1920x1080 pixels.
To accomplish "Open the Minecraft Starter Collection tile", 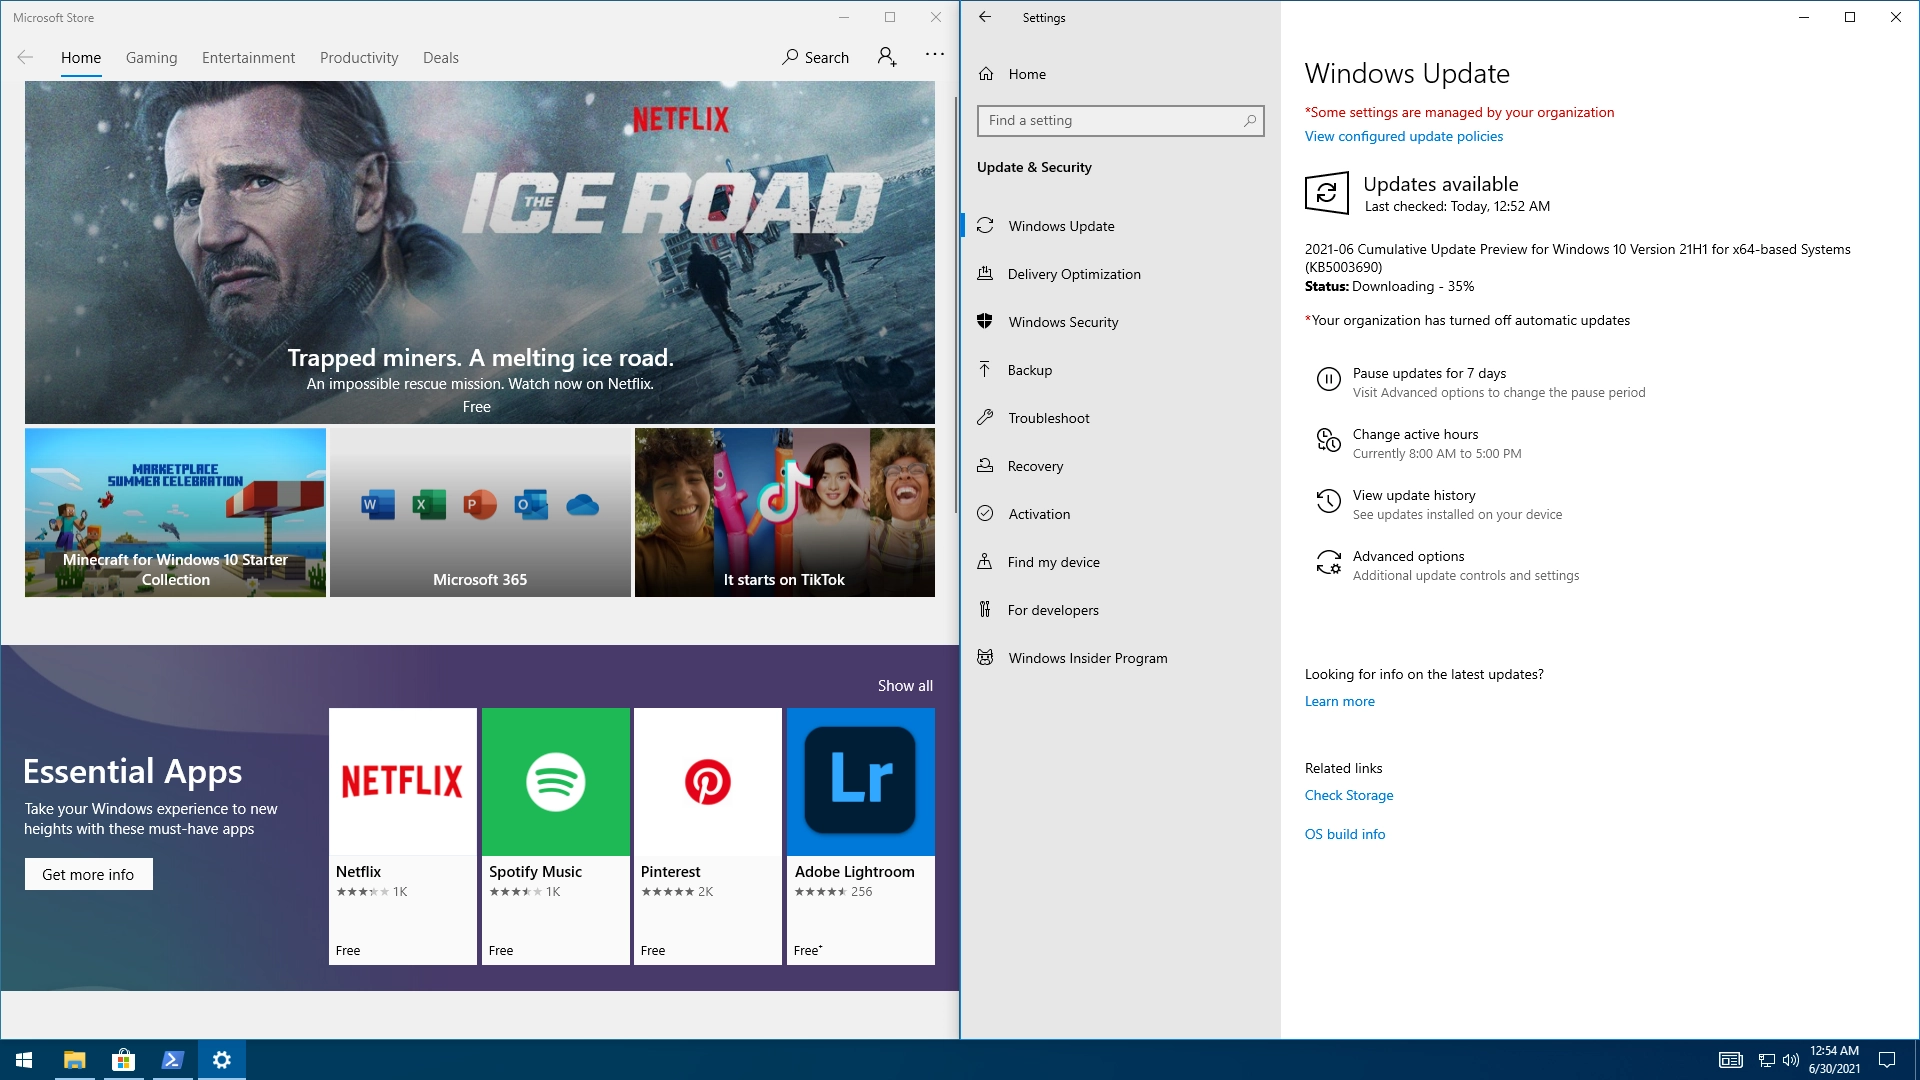I will click(175, 513).
